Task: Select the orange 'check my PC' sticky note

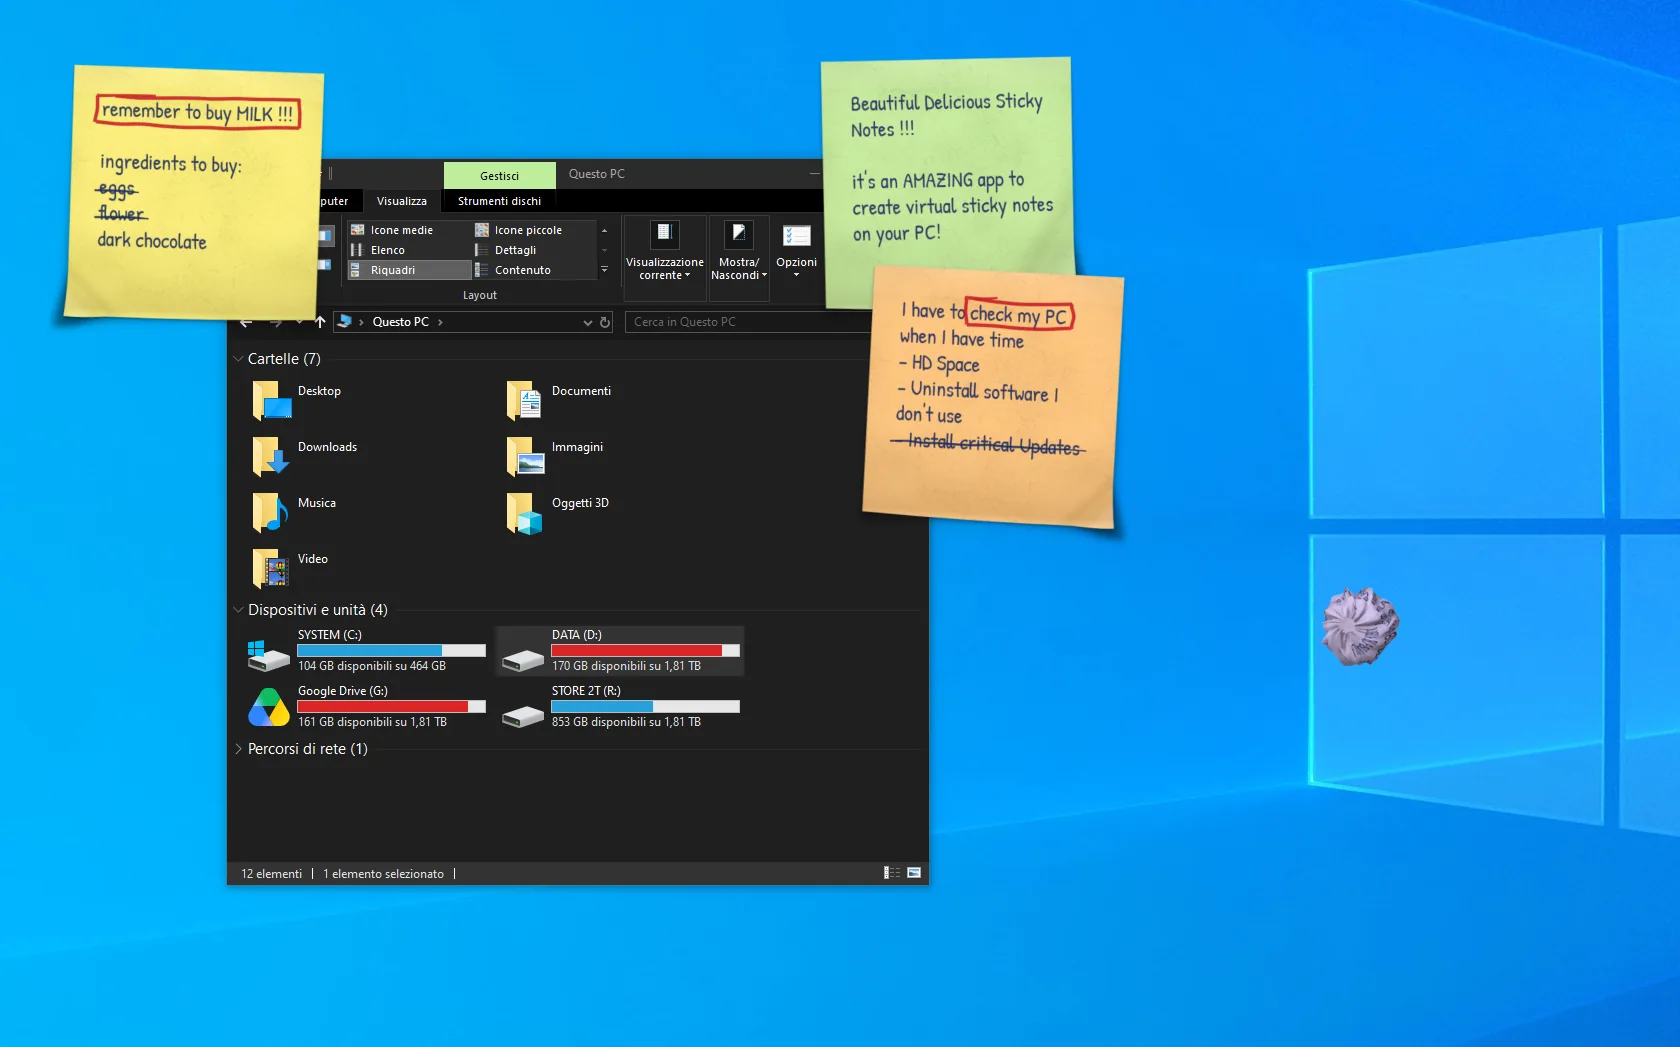Action: tap(994, 398)
